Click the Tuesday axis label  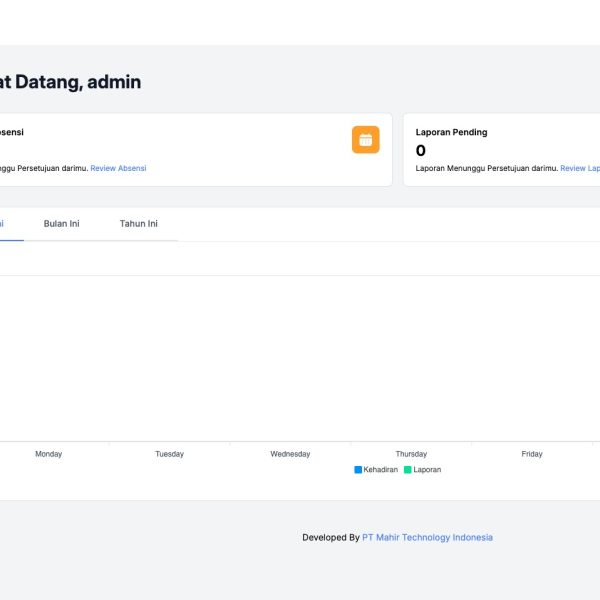click(x=169, y=454)
